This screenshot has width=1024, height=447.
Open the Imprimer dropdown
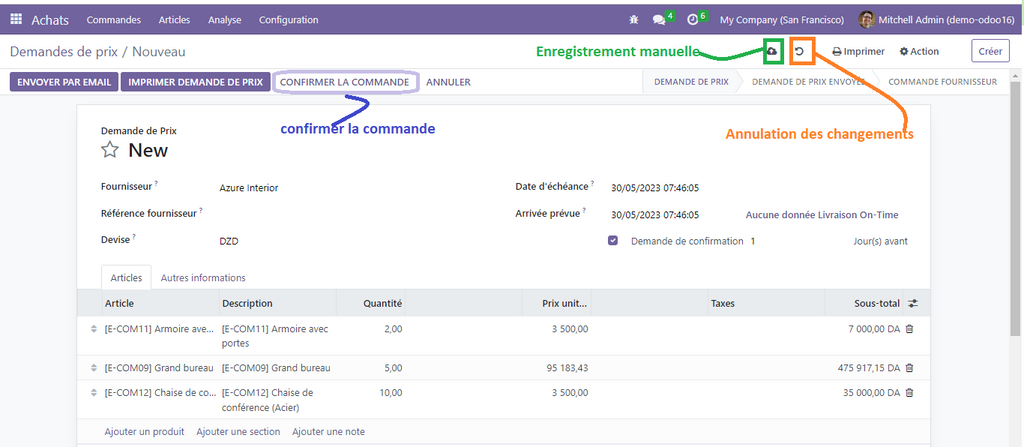[x=858, y=52]
